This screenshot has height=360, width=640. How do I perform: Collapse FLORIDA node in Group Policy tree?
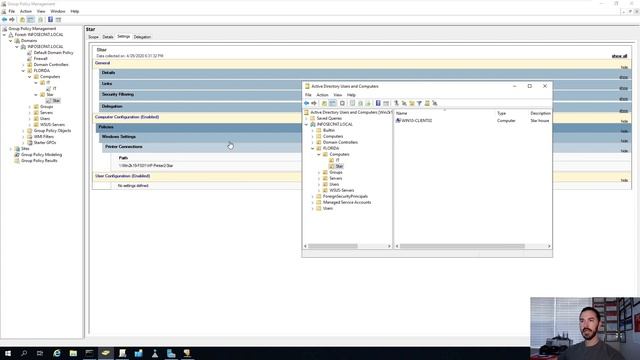point(23,71)
